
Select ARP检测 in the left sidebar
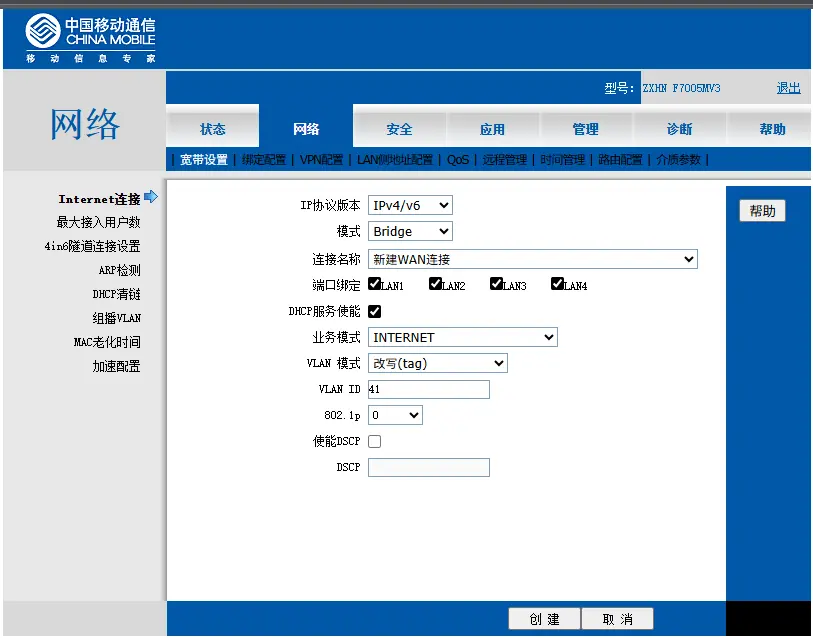tap(119, 270)
